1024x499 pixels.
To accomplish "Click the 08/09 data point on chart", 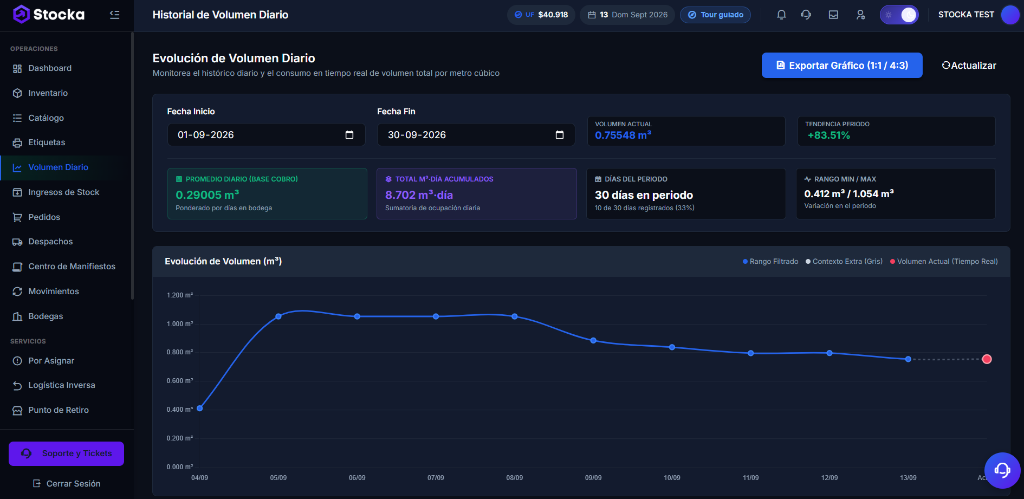I will 515,316.
